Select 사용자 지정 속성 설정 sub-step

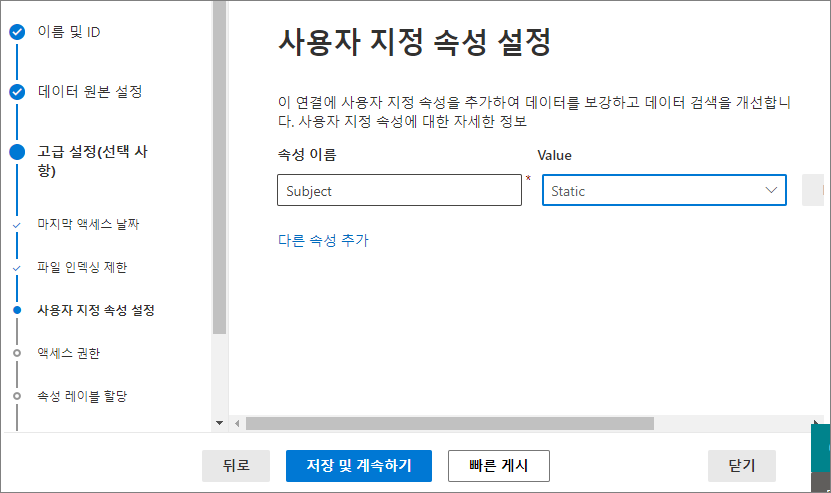96,310
